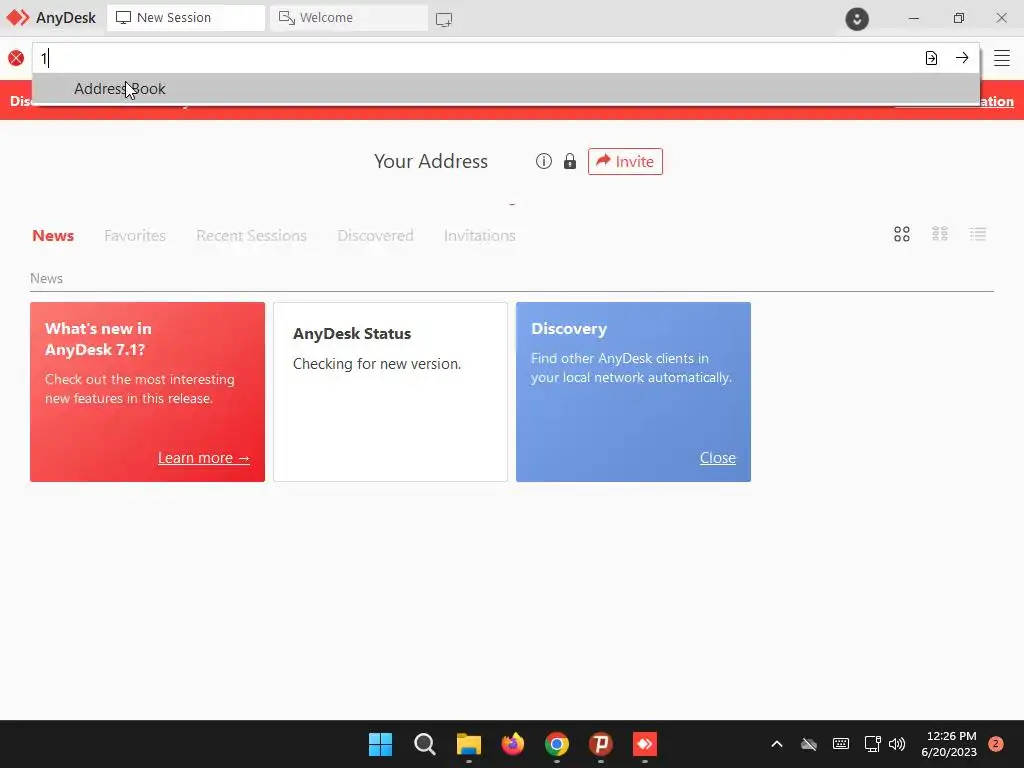Click the network display tray icon
1024x768 pixels.
click(x=872, y=744)
